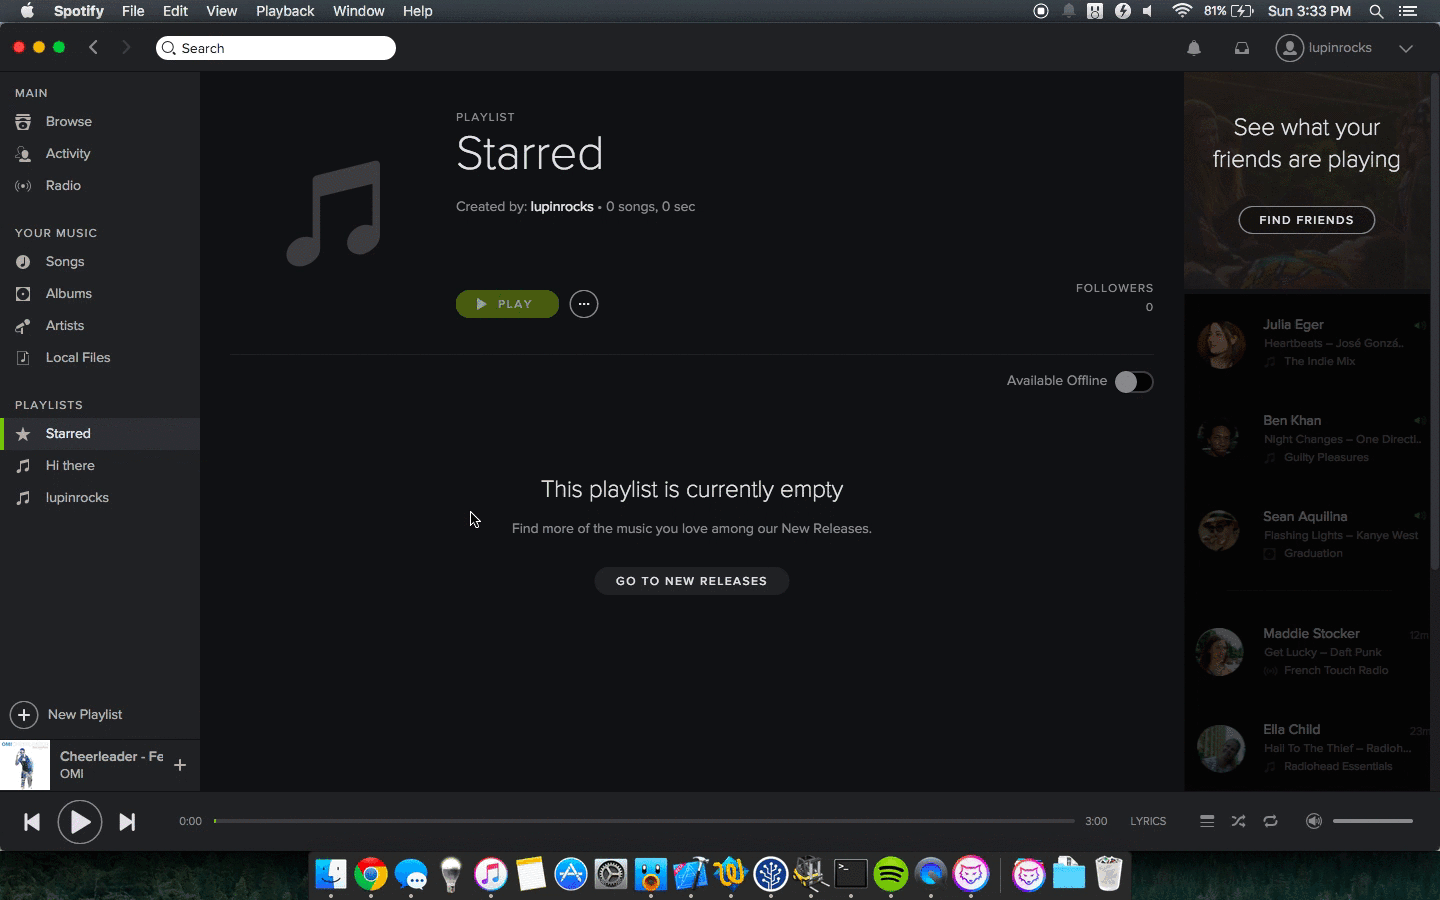Open iTunes from the Dock
Image resolution: width=1440 pixels, height=900 pixels.
[491, 874]
